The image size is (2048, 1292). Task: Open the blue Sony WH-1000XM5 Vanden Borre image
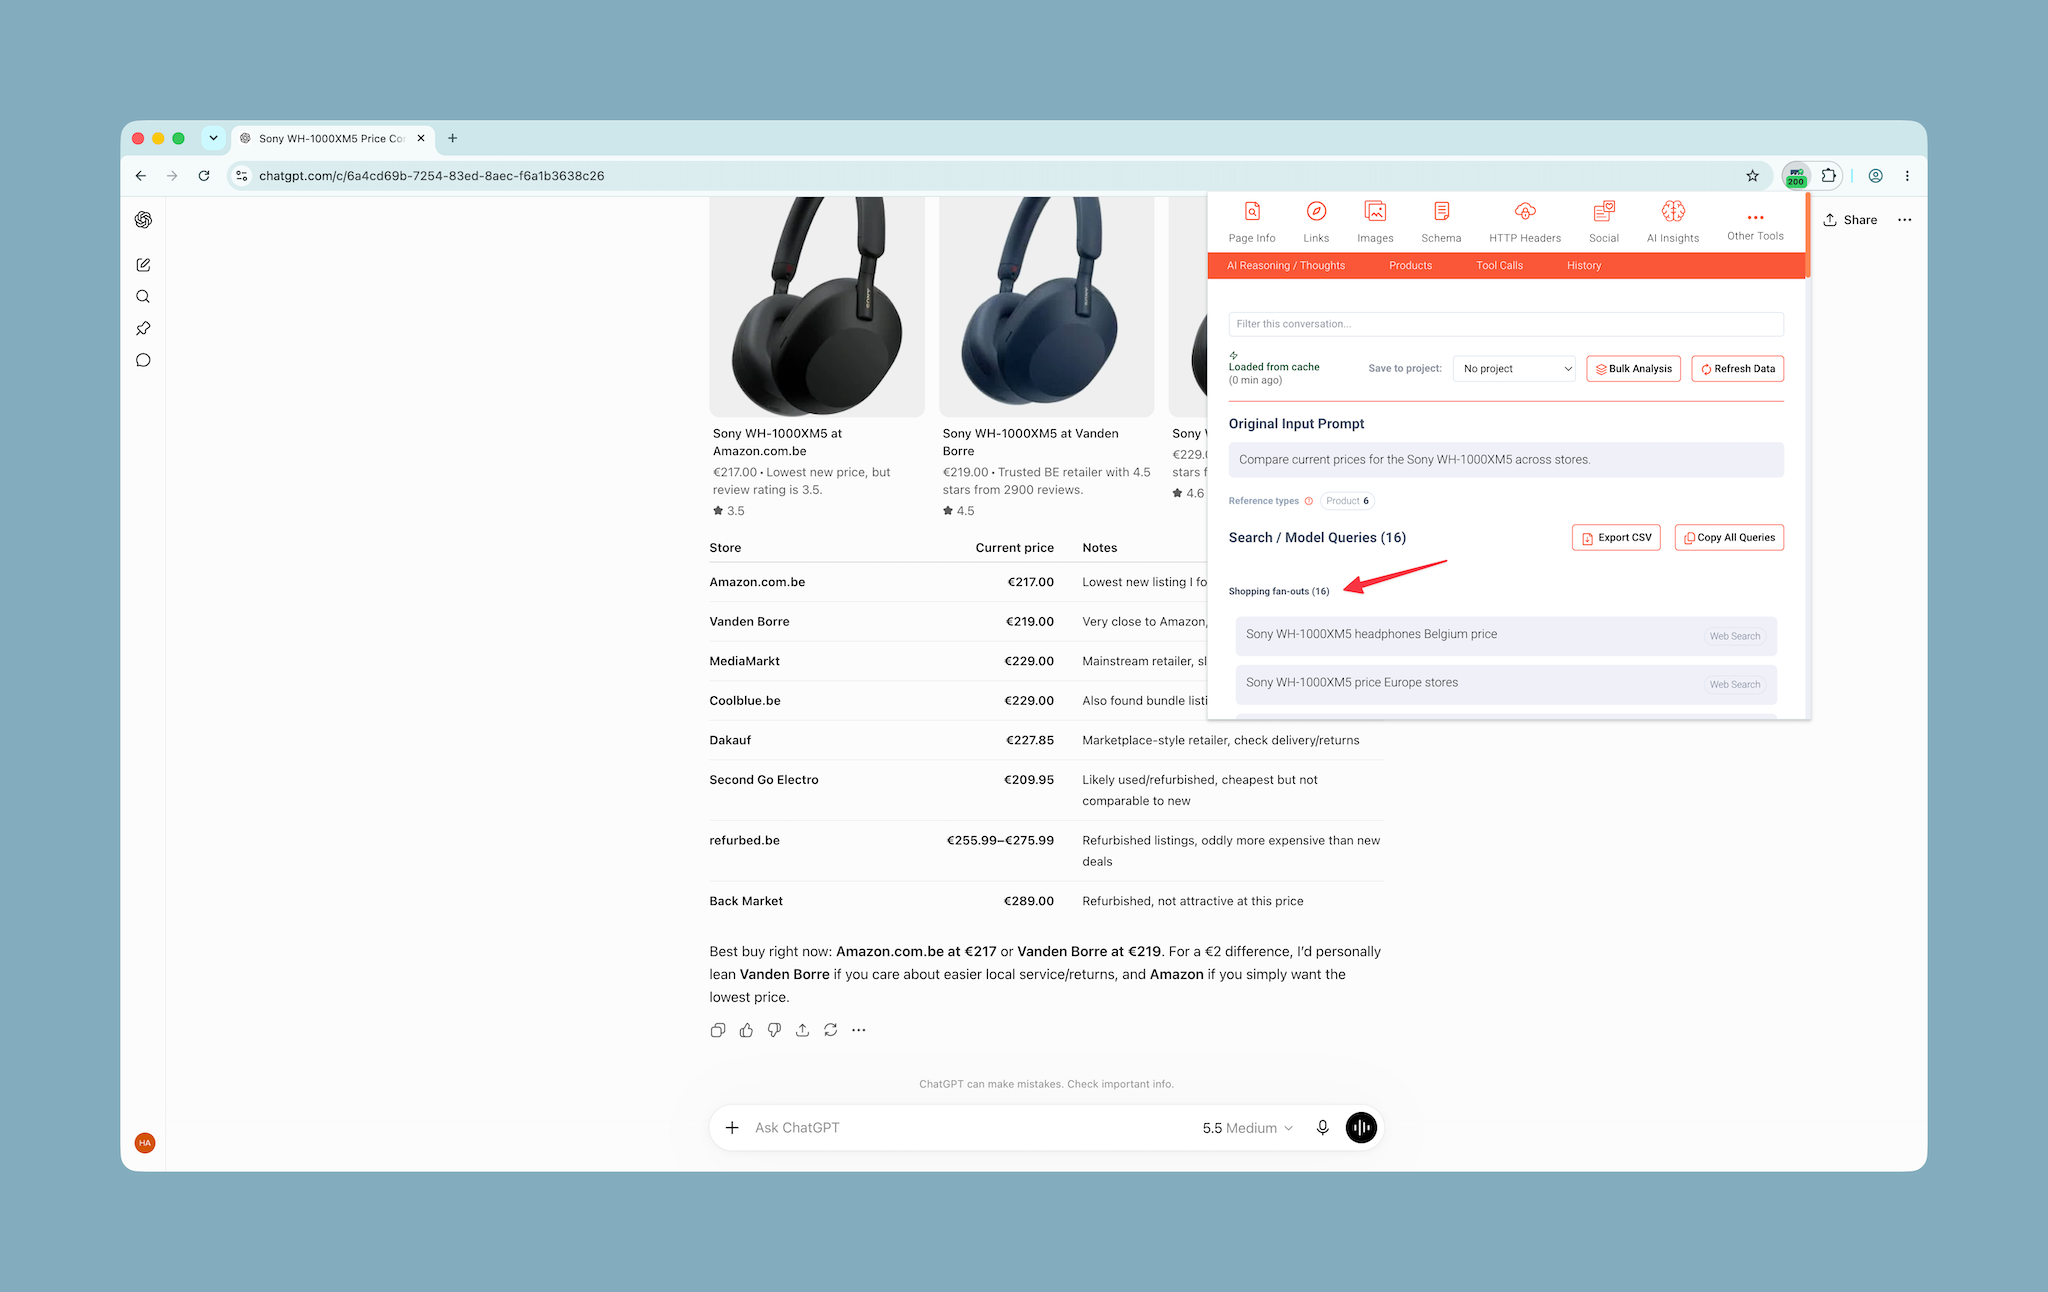click(x=1046, y=307)
